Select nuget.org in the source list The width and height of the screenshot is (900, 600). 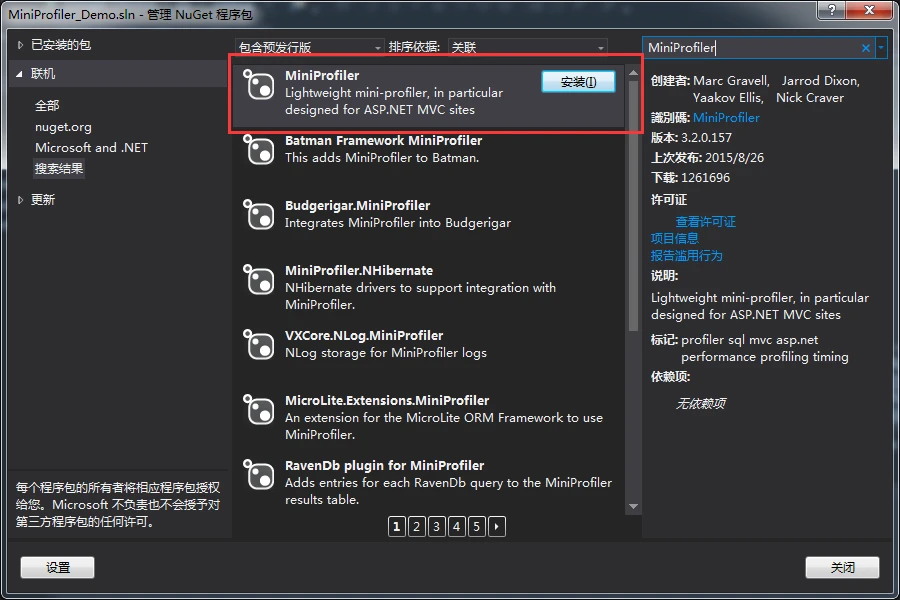coord(63,127)
